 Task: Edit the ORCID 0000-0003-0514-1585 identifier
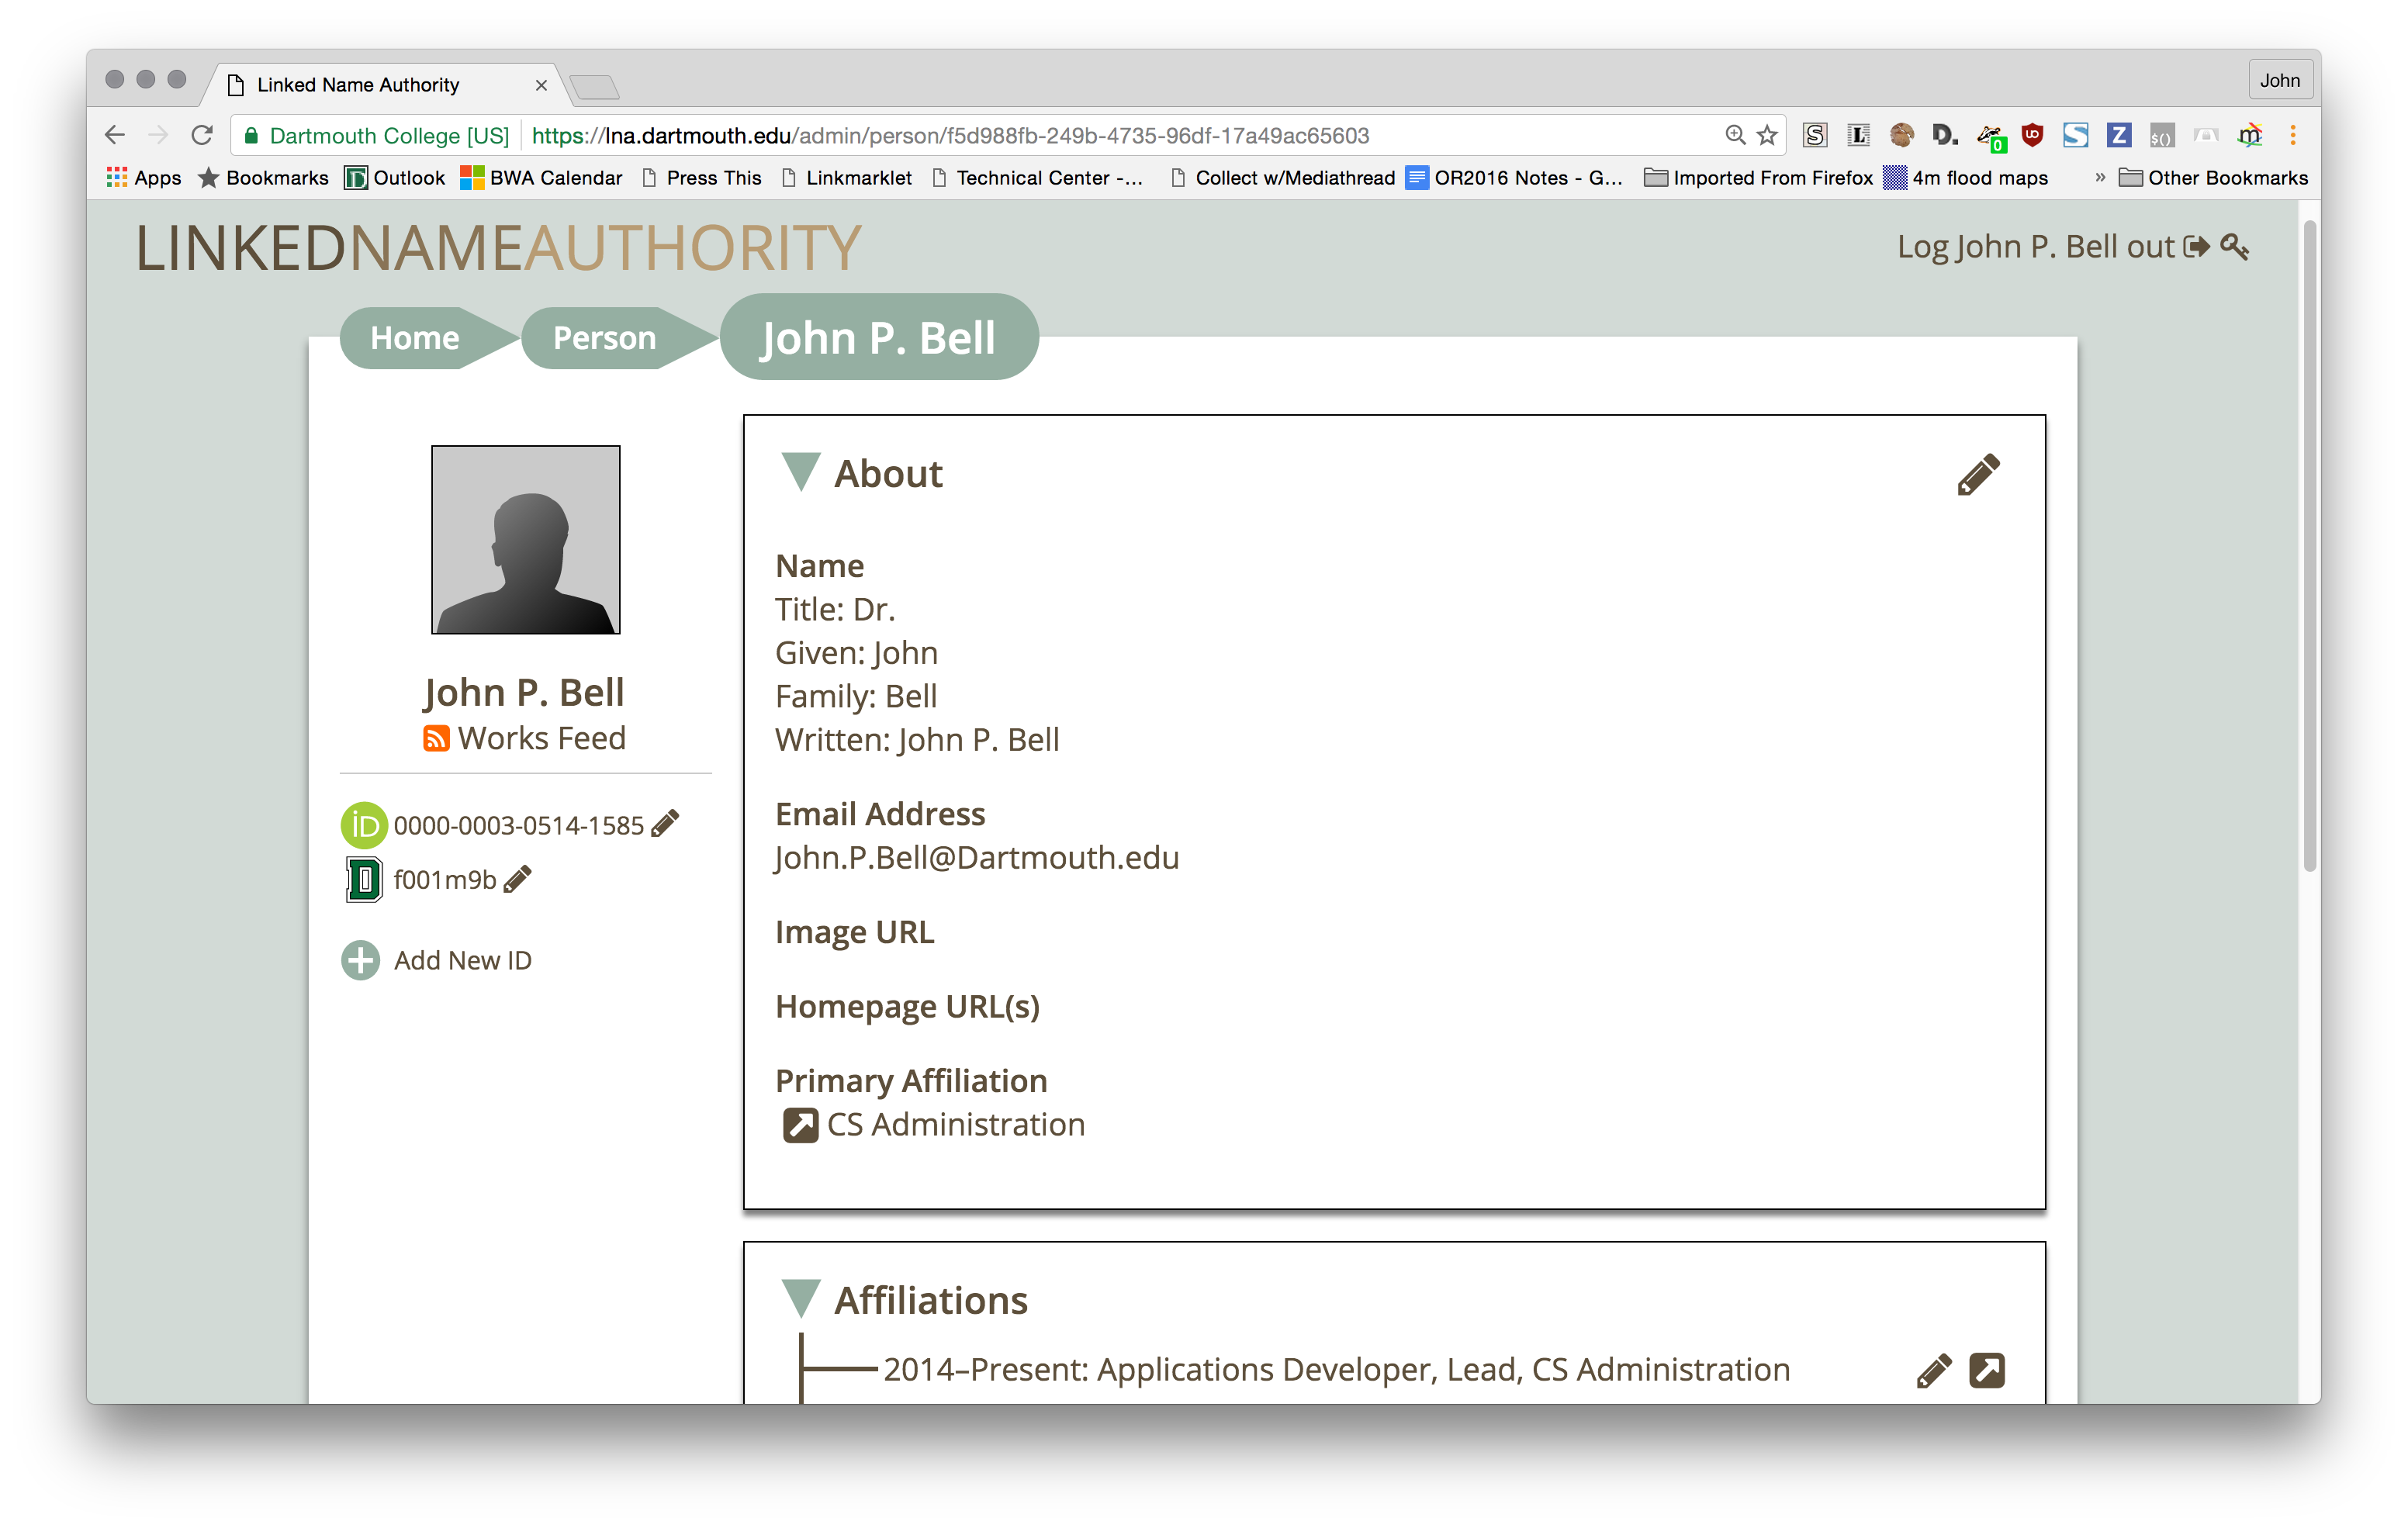coord(665,823)
